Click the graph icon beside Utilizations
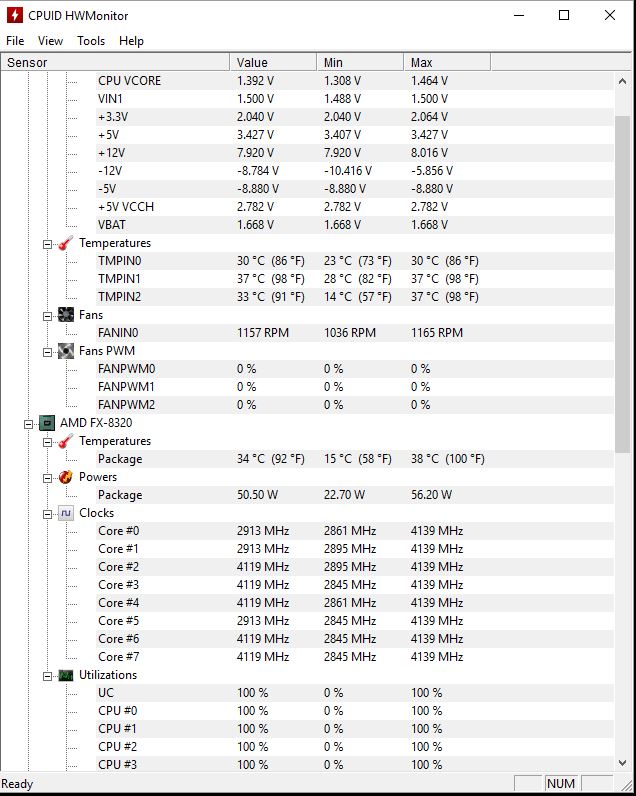The width and height of the screenshot is (636, 796). point(66,675)
